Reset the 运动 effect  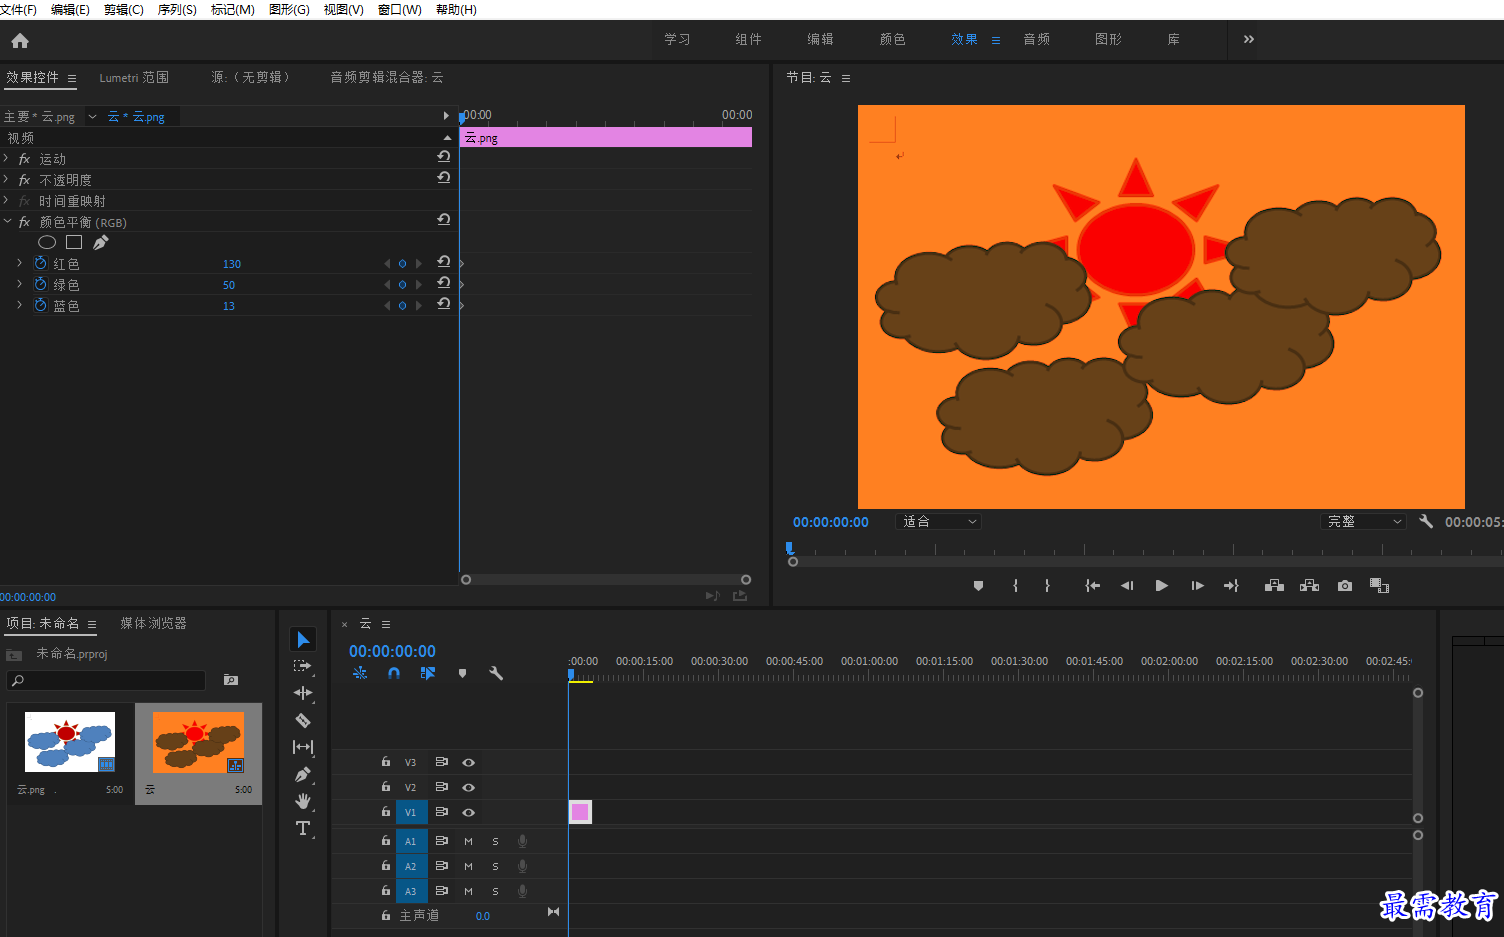click(x=444, y=157)
